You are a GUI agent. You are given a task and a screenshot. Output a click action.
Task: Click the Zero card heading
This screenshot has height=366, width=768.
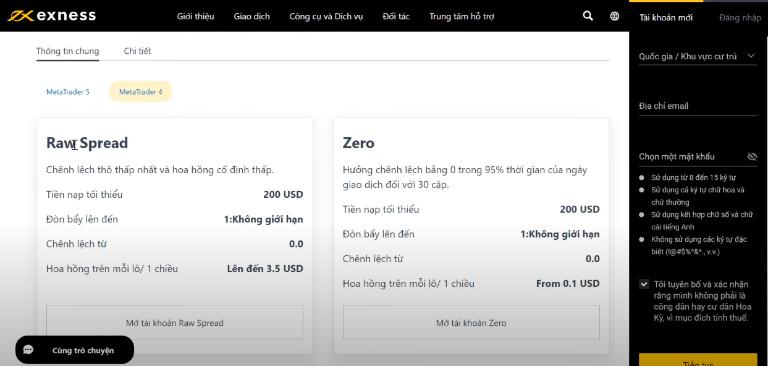(x=359, y=143)
